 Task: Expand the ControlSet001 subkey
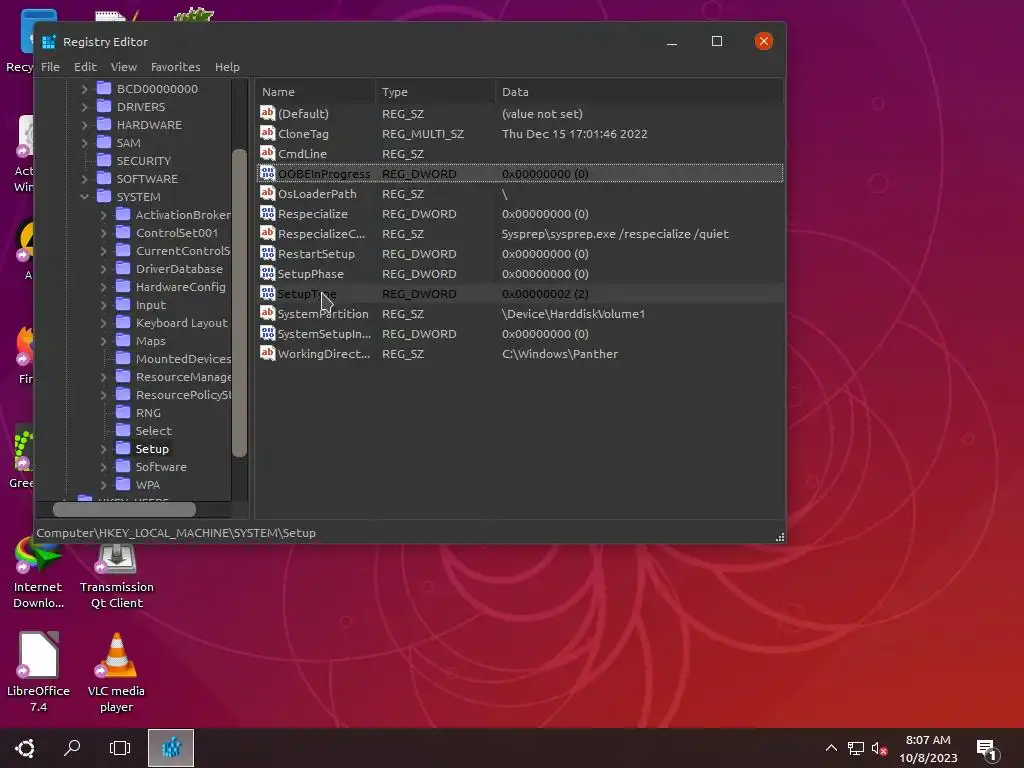point(103,232)
